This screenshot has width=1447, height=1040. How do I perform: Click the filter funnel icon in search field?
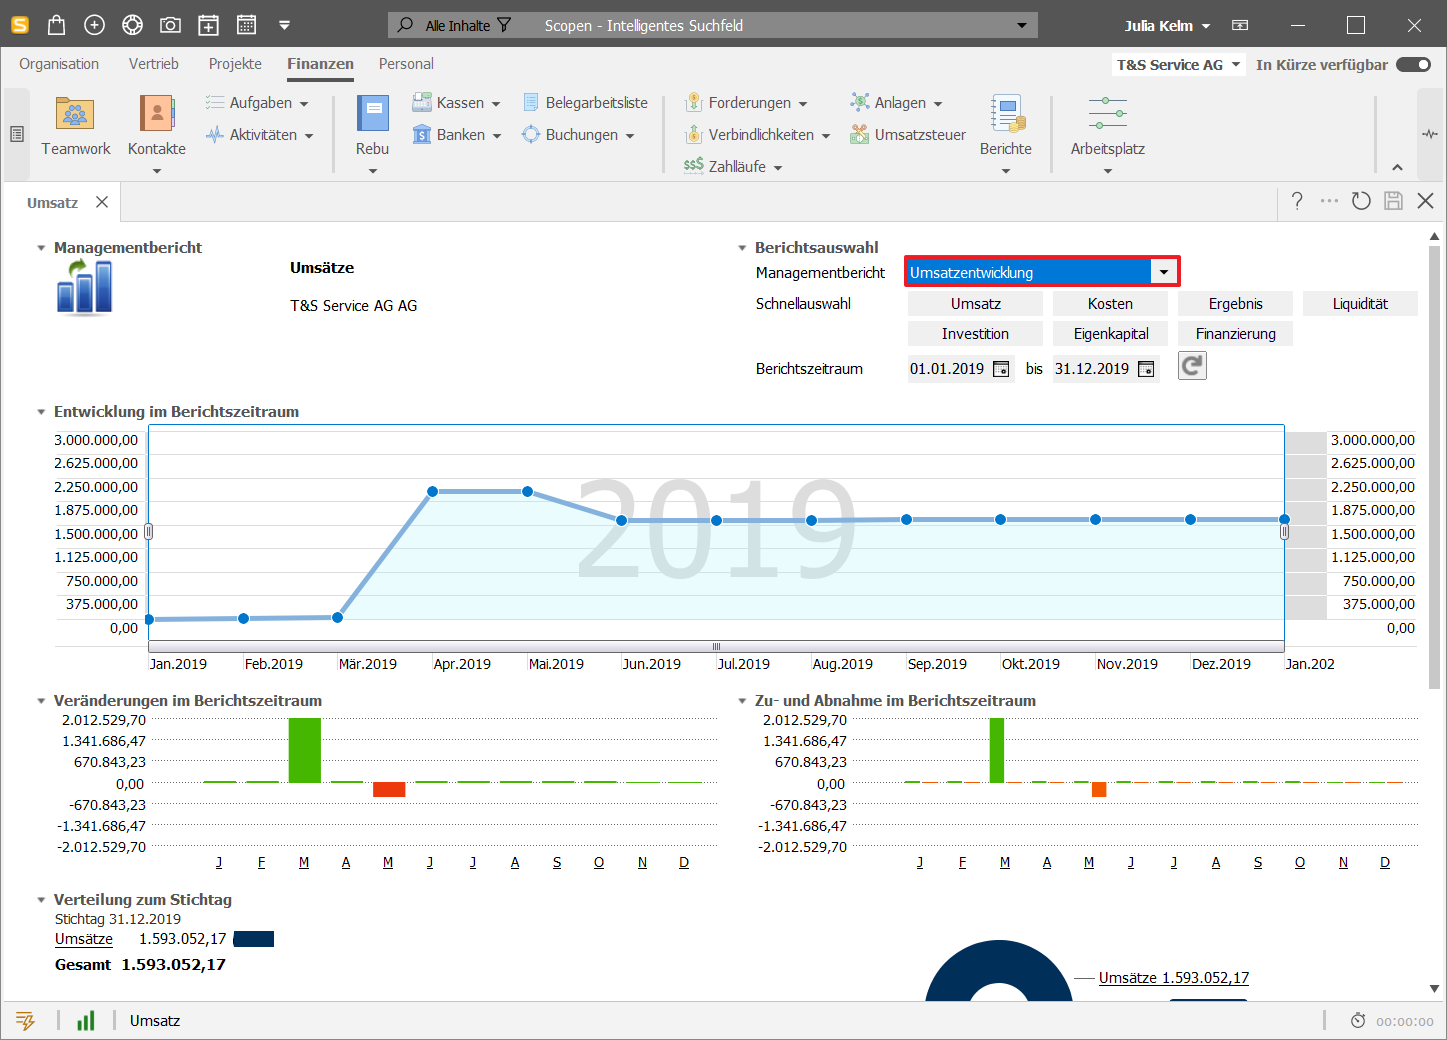click(x=504, y=25)
